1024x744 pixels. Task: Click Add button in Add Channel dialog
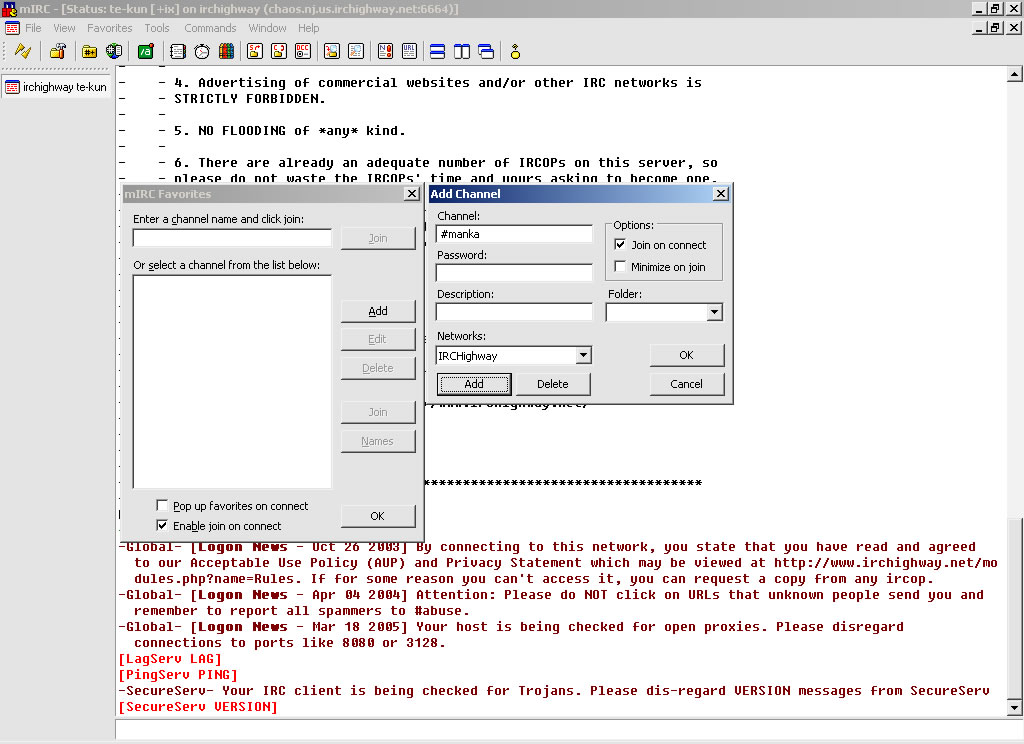pos(474,384)
